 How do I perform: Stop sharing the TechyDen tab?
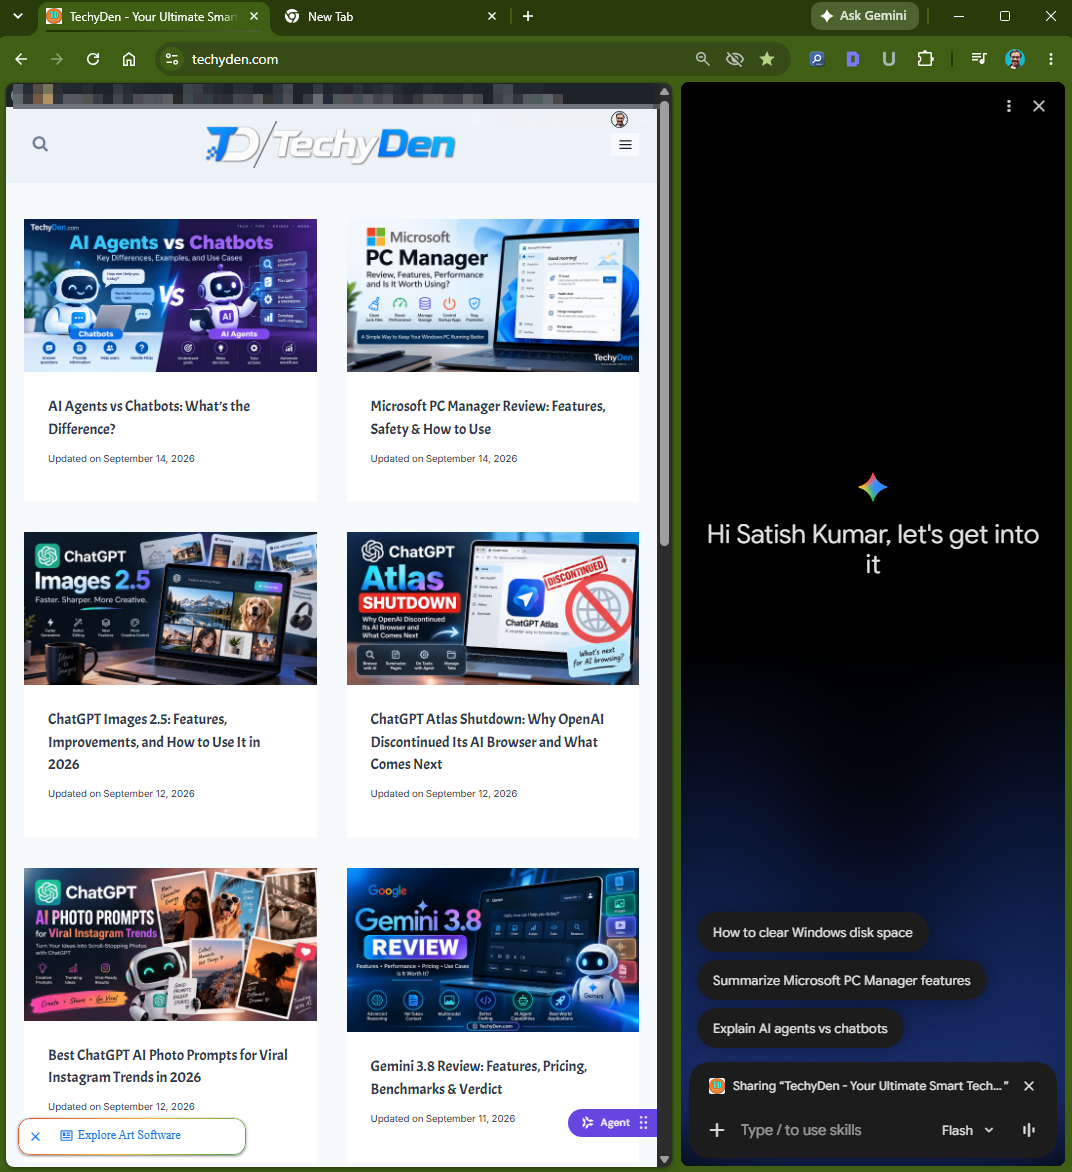coord(1029,1086)
